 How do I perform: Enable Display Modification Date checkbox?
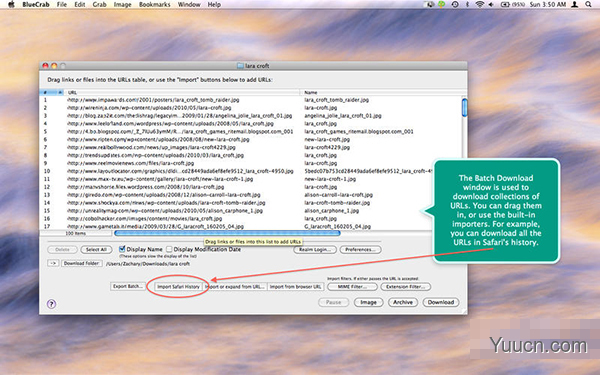[169, 249]
